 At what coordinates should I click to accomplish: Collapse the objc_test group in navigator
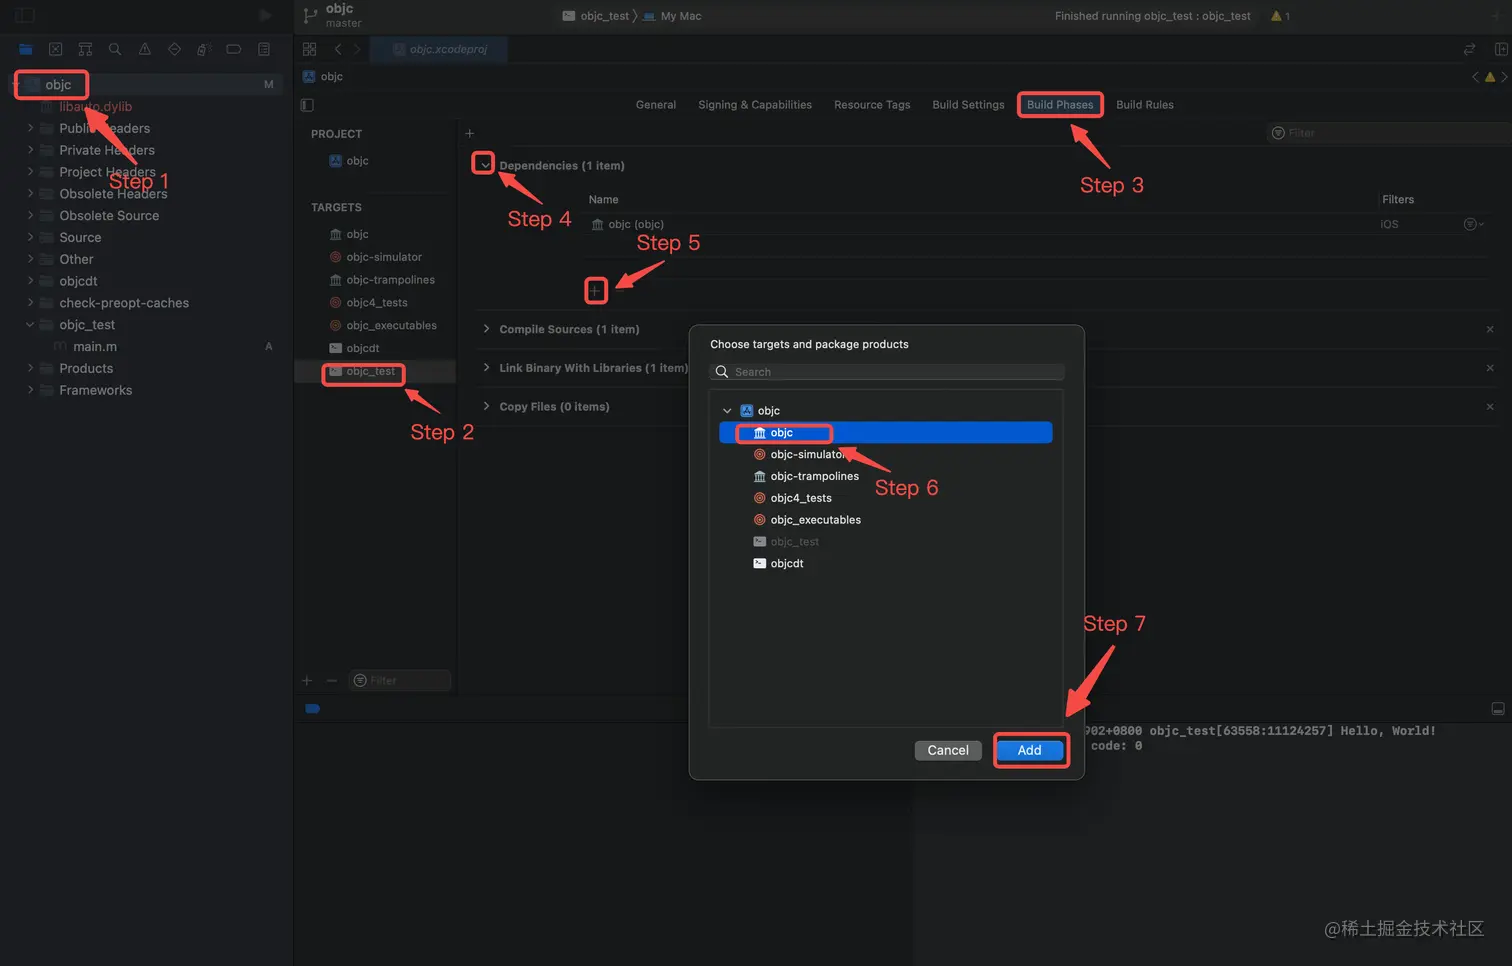30,324
